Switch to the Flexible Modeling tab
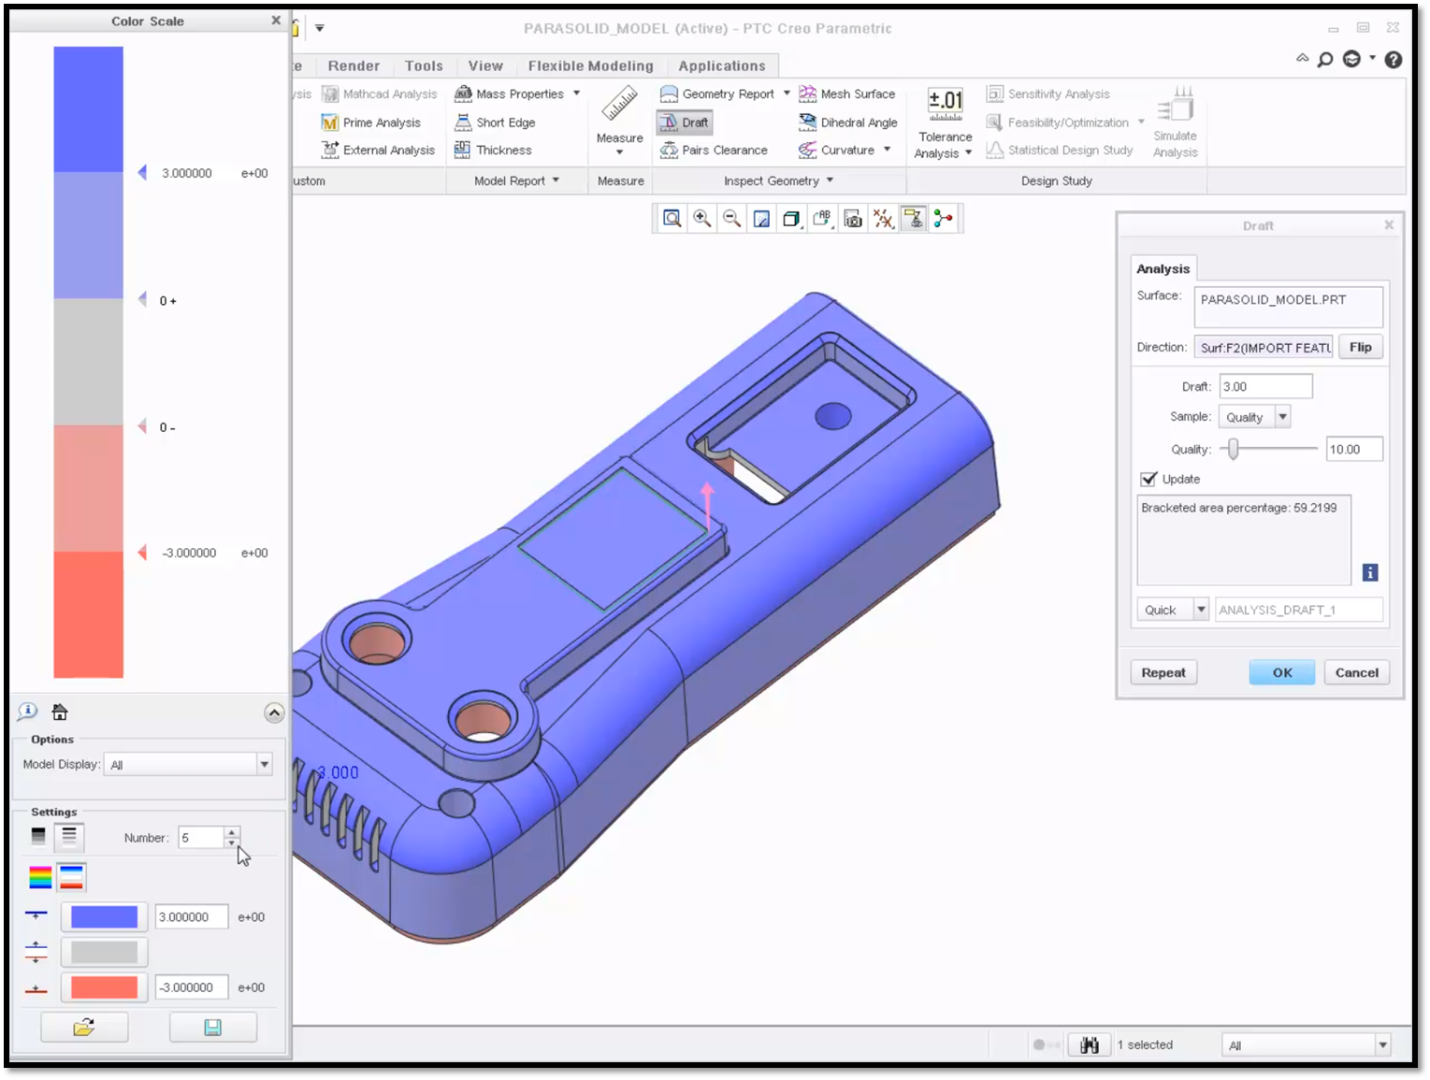The image size is (1430, 1080). 591,66
